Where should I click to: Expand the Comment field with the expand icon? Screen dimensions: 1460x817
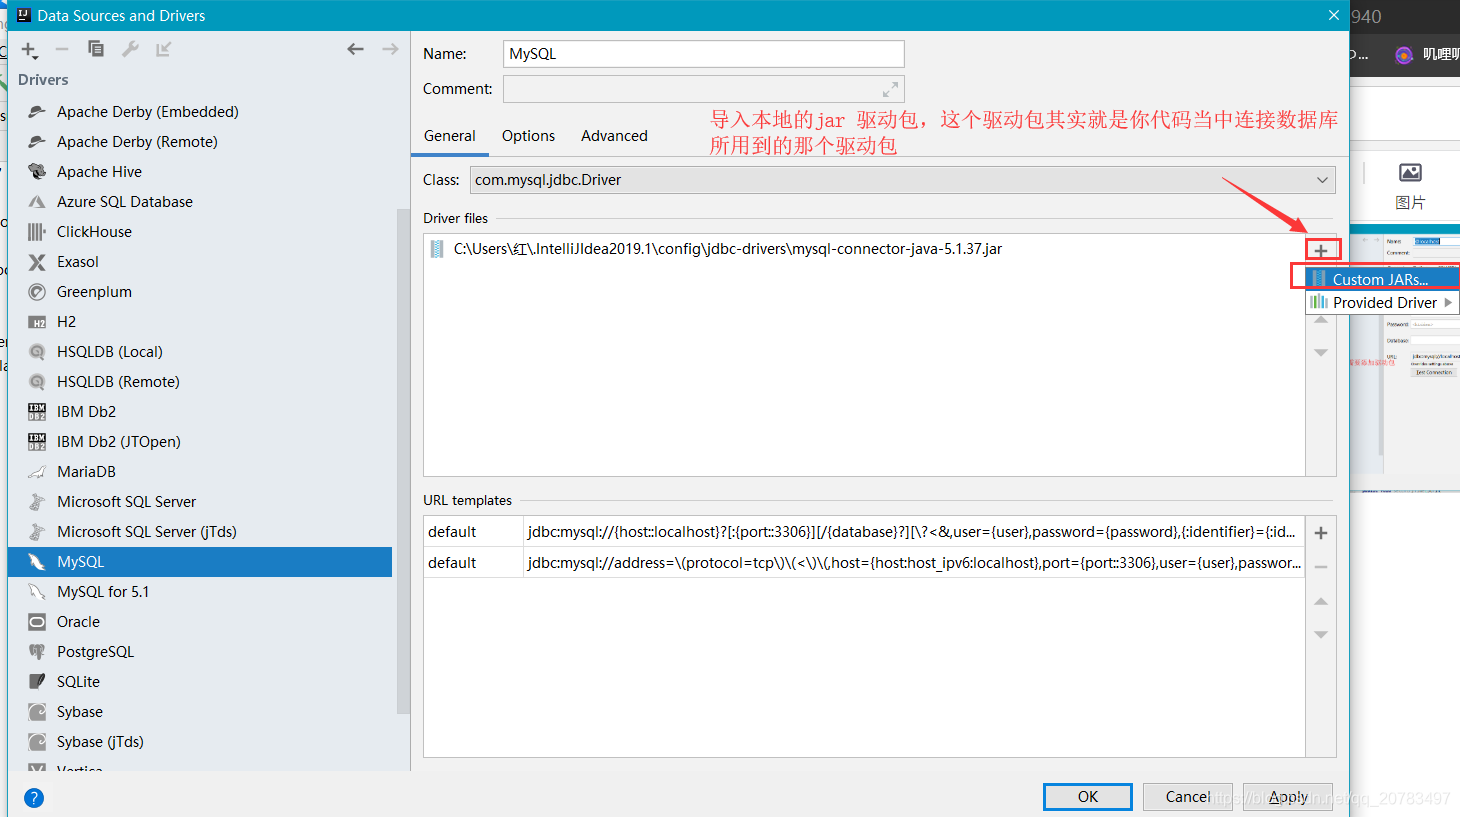click(x=890, y=89)
